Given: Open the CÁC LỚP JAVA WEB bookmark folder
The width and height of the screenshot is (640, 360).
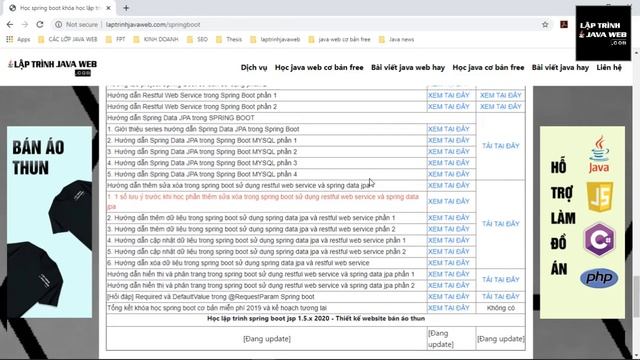Looking at the screenshot, I should 68,40.
